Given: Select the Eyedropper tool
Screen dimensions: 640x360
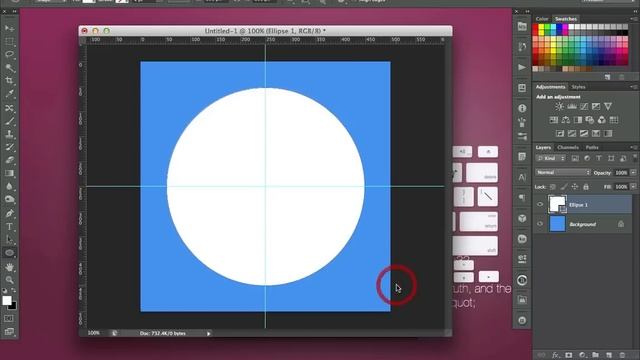Looking at the screenshot, I should pos(9,94).
